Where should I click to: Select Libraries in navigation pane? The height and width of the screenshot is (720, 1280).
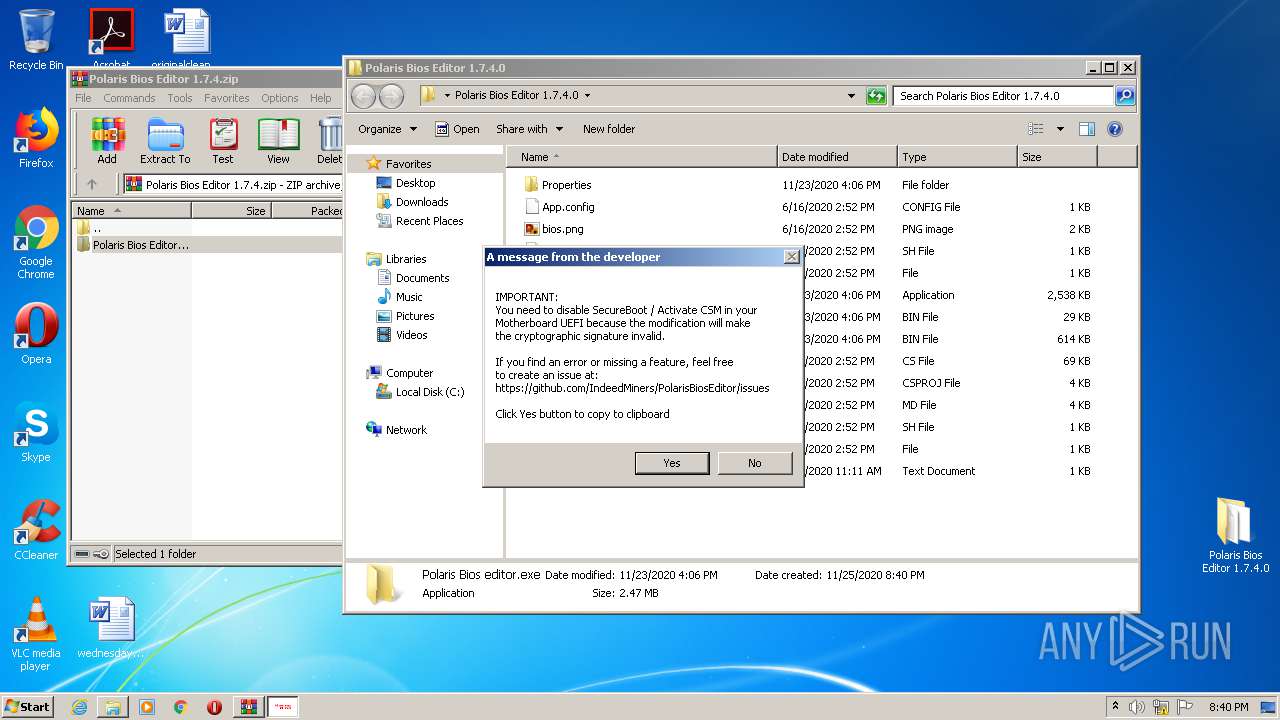406,259
